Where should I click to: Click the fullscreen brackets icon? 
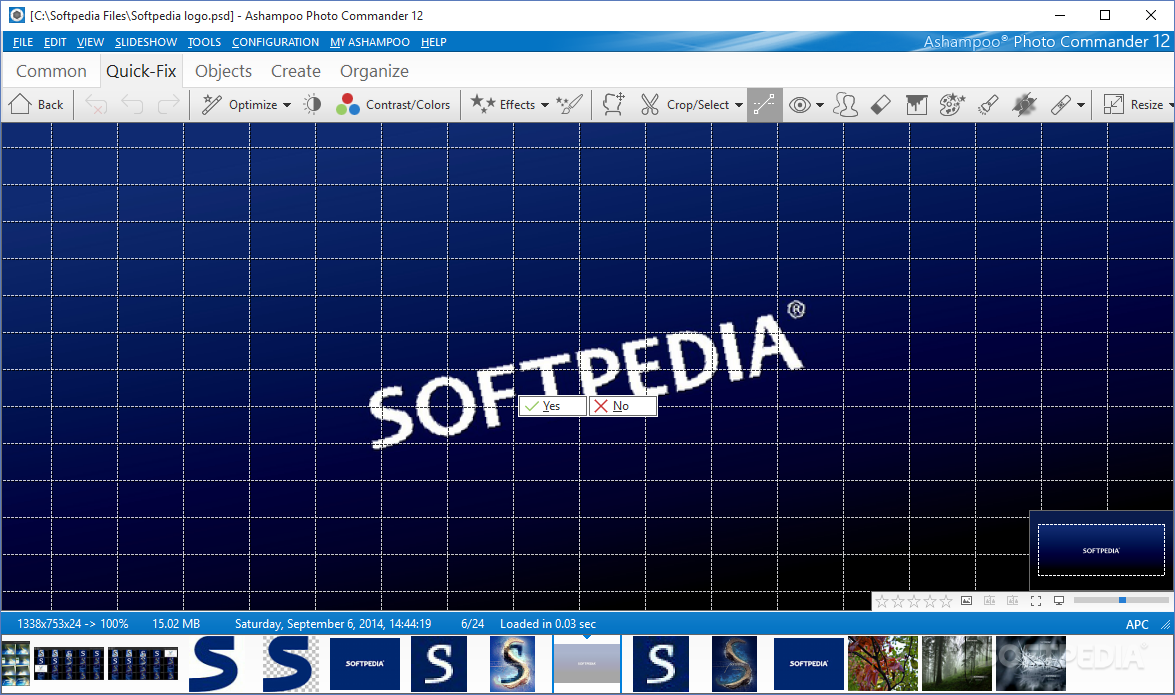1036,601
